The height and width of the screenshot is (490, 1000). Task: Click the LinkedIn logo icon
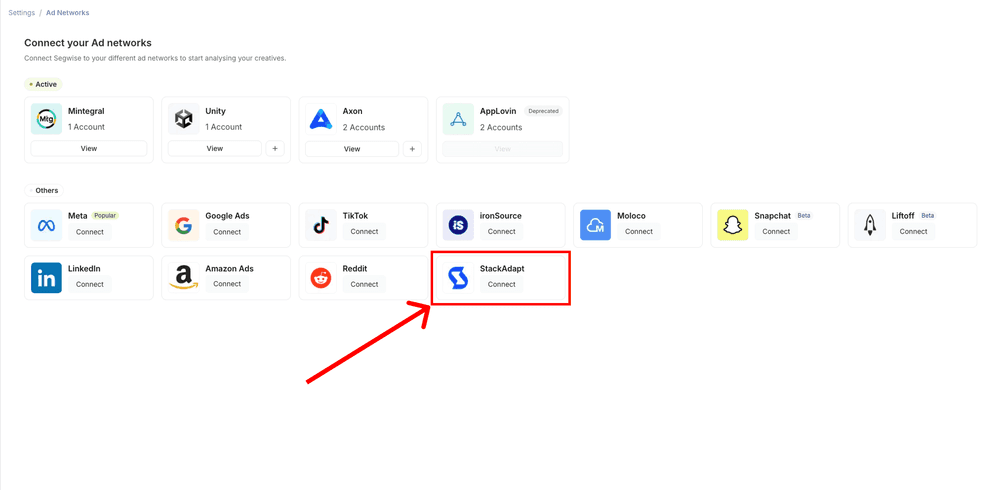(x=47, y=278)
